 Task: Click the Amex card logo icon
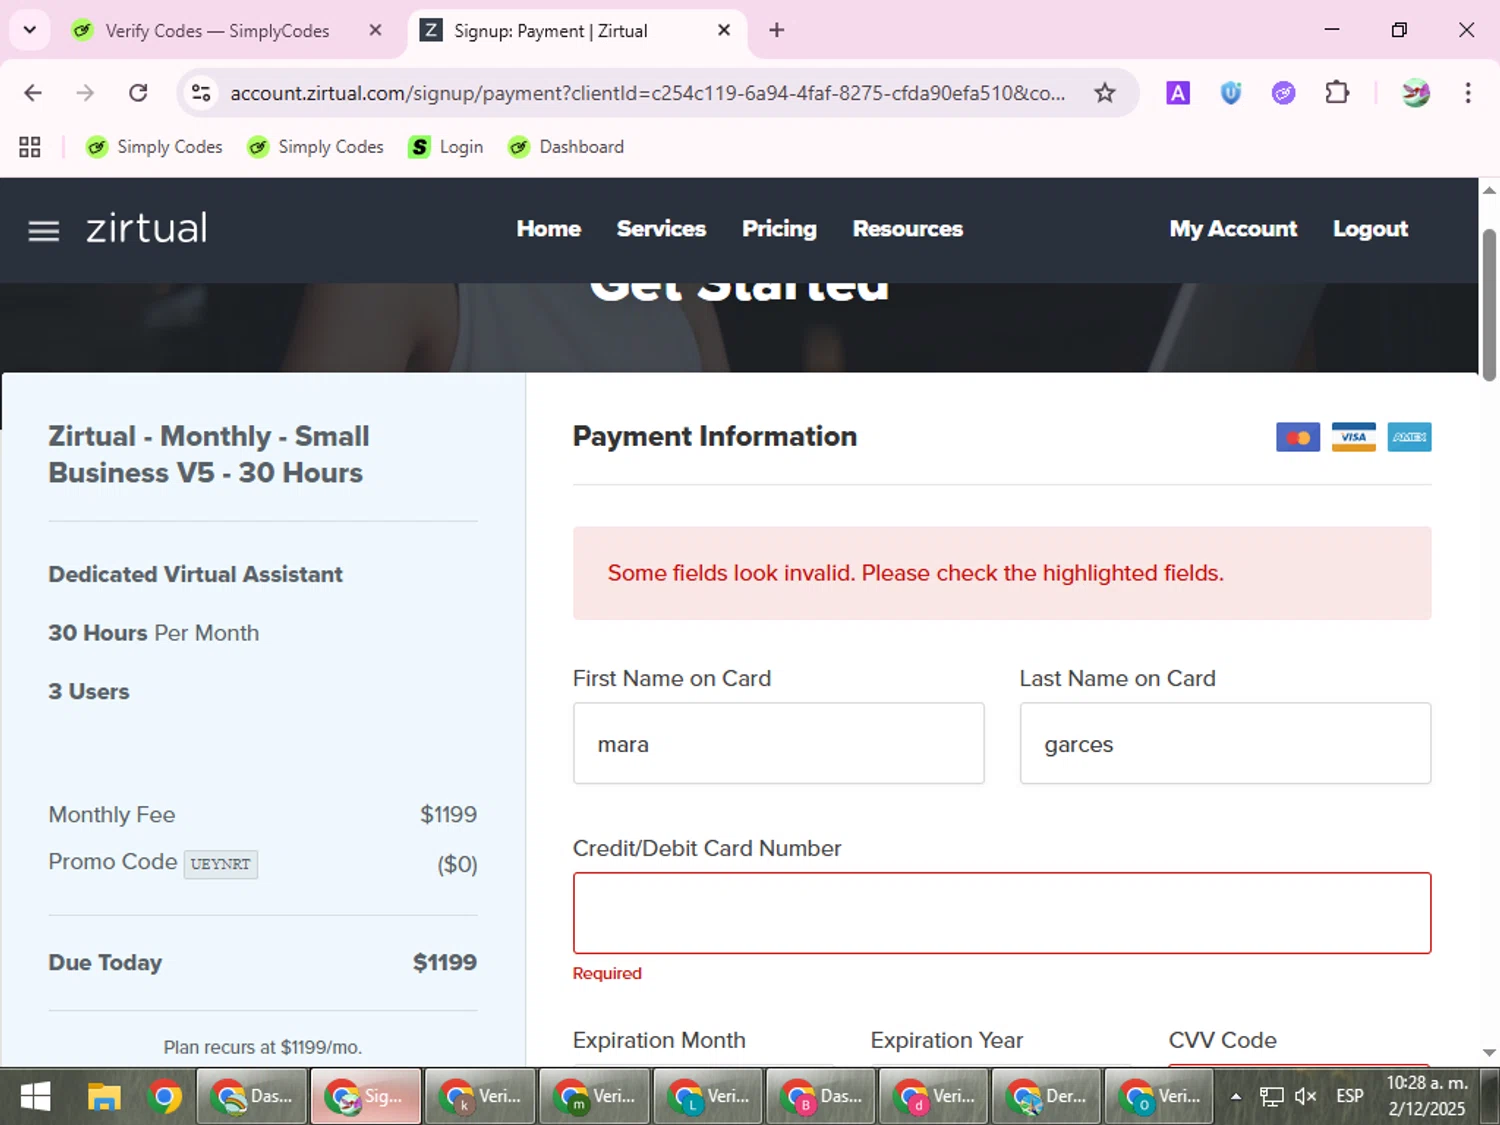pyautogui.click(x=1409, y=437)
